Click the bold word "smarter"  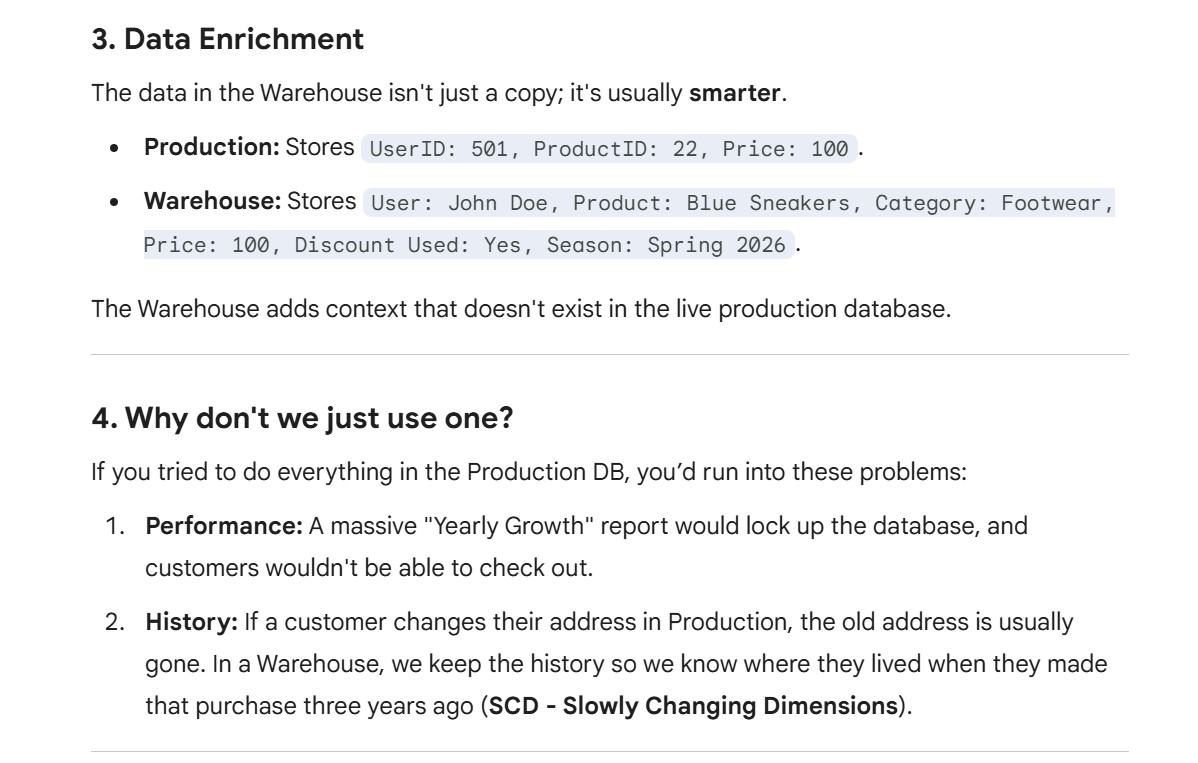734,94
